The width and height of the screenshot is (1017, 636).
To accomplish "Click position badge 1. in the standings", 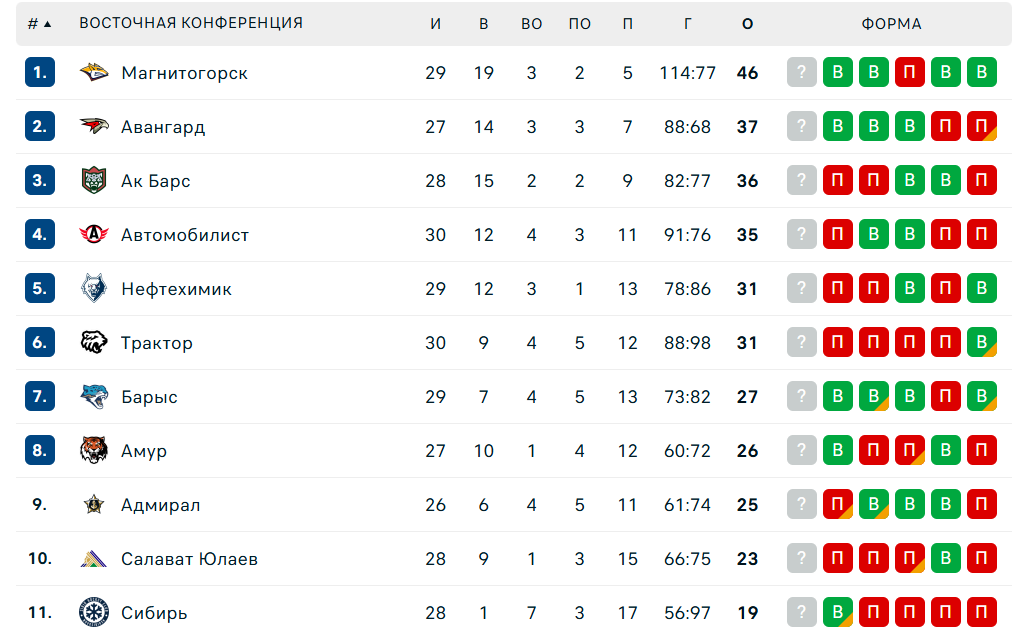I will point(40,73).
